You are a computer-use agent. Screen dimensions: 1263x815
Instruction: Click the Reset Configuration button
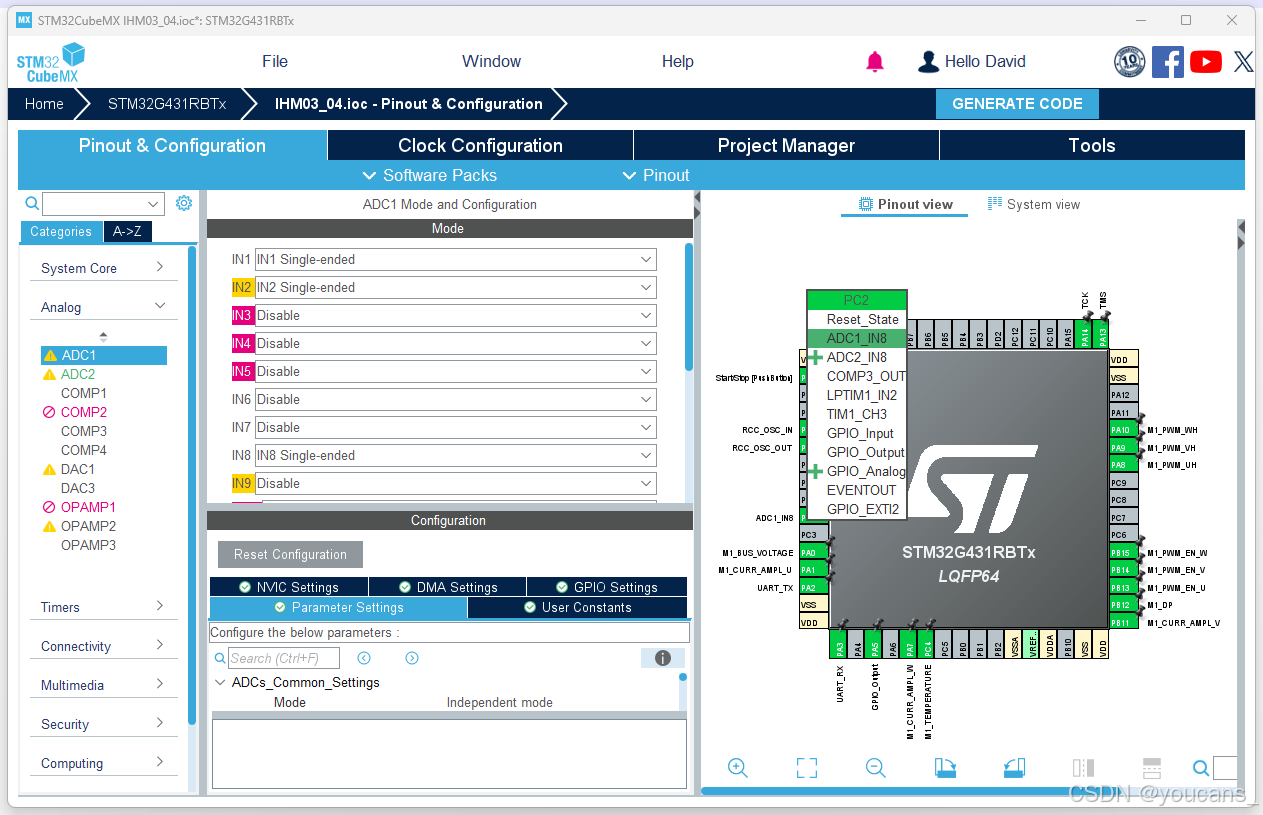(x=290, y=554)
